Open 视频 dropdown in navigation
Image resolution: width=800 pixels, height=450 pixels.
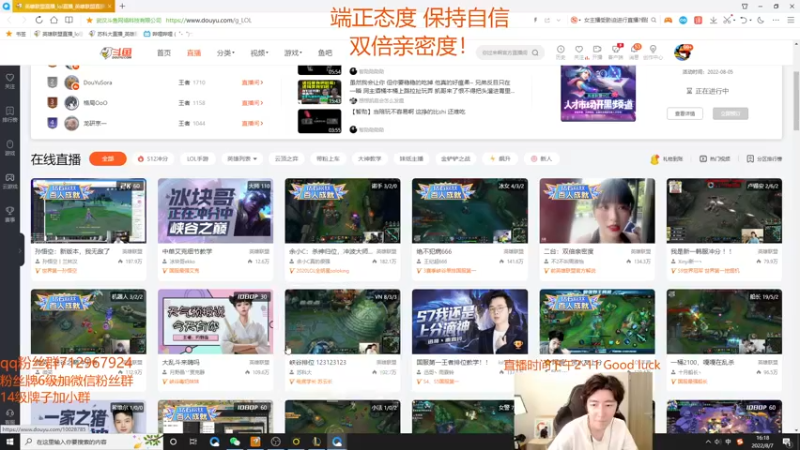[x=259, y=53]
